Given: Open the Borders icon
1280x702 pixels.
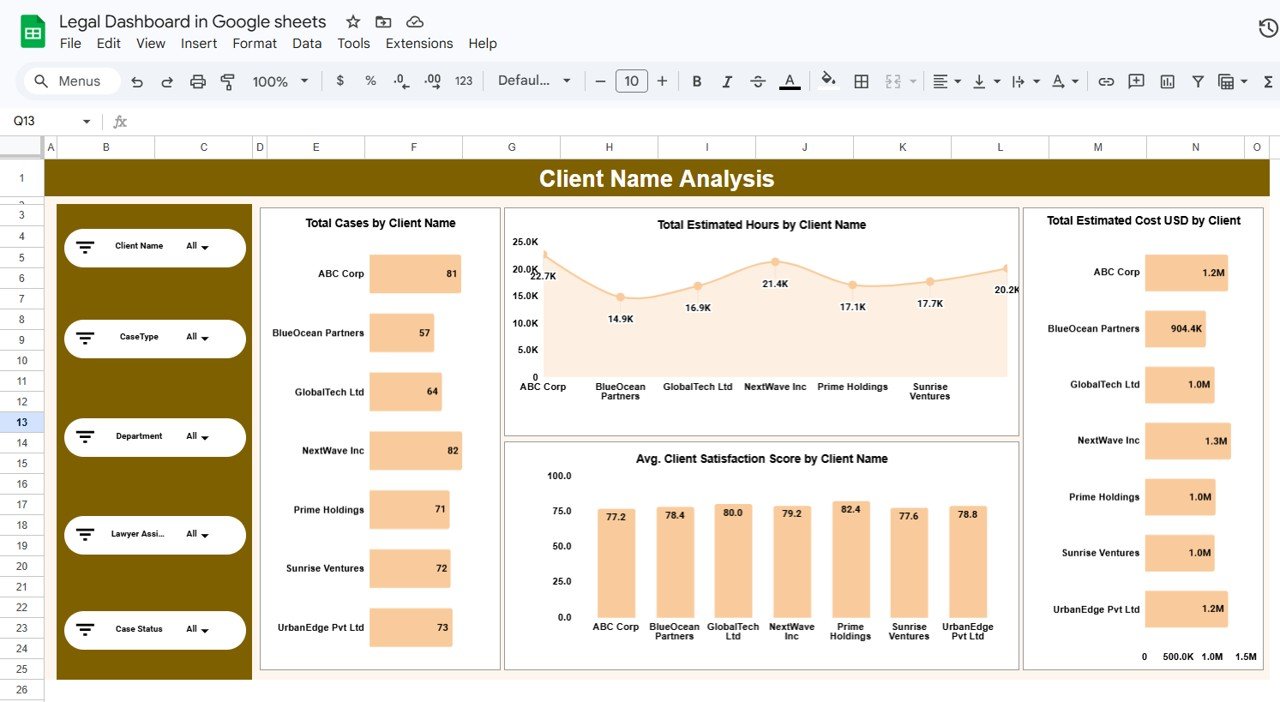Looking at the screenshot, I should point(861,81).
